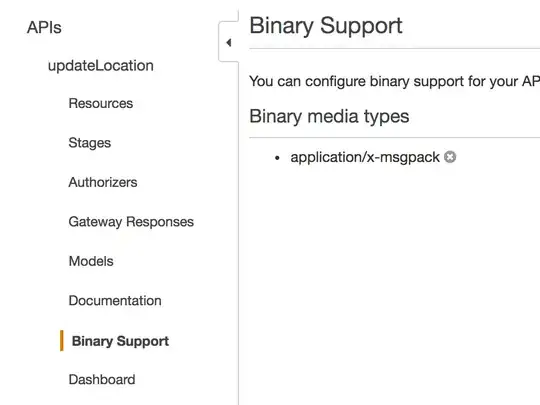
Task: Collapse the left navigation panel arrow
Action: (x=229, y=42)
